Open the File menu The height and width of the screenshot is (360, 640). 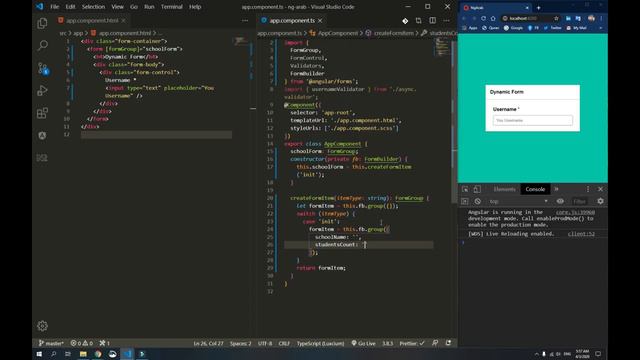[54, 7]
